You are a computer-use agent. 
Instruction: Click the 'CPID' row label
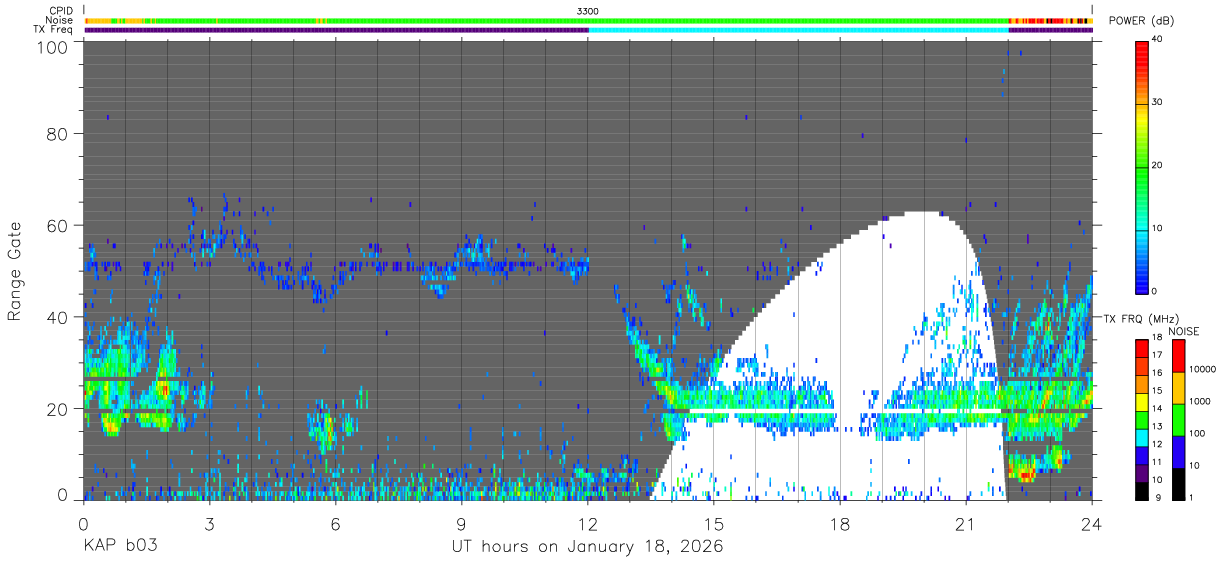click(x=61, y=11)
